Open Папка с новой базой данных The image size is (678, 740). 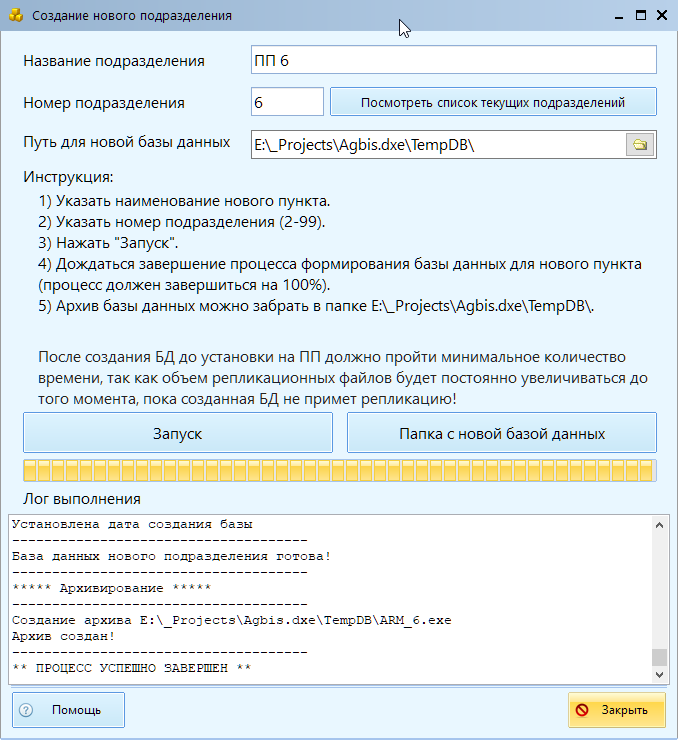502,433
